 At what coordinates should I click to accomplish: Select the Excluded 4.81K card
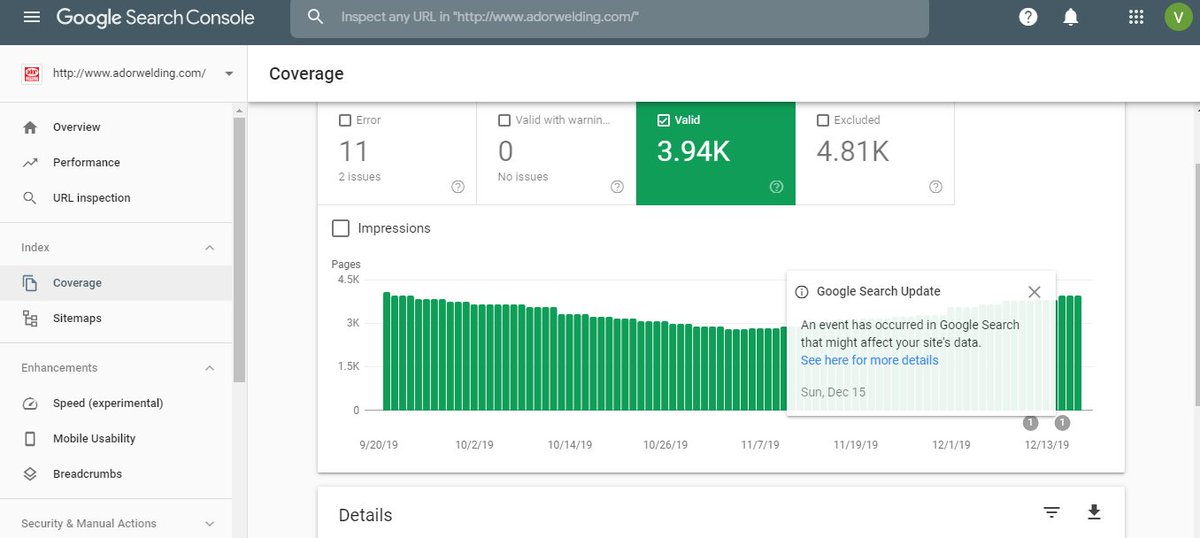coord(875,153)
